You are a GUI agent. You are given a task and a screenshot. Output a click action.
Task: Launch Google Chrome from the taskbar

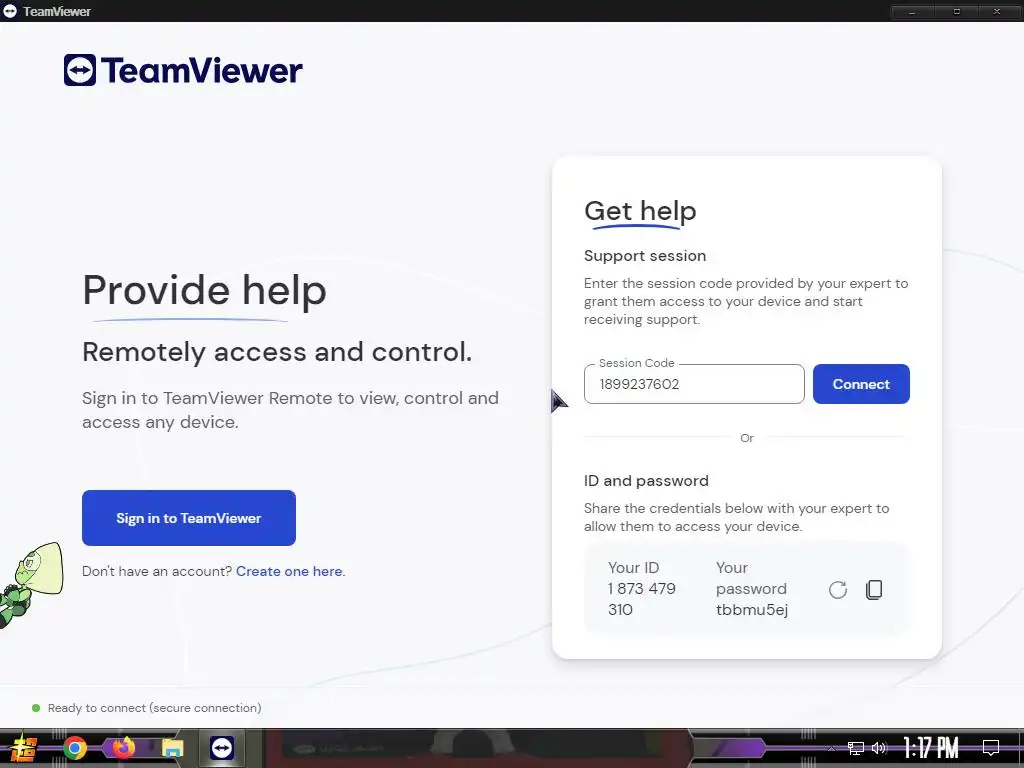(x=75, y=748)
